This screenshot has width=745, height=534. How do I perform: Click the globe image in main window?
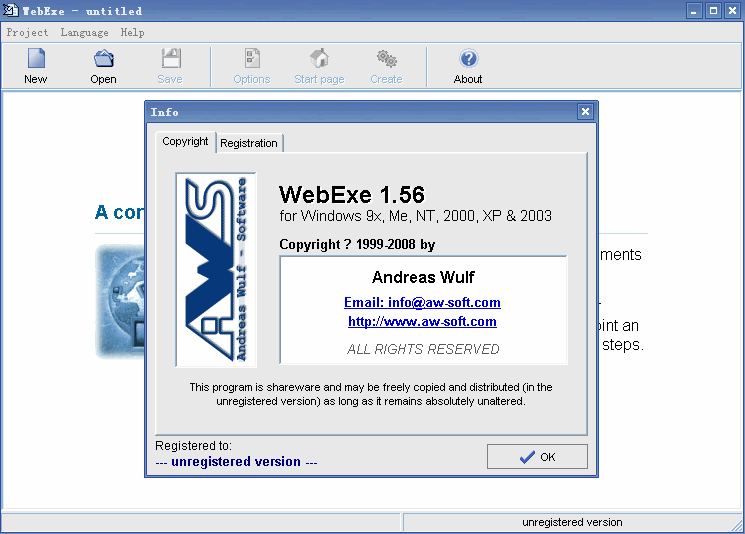120,301
